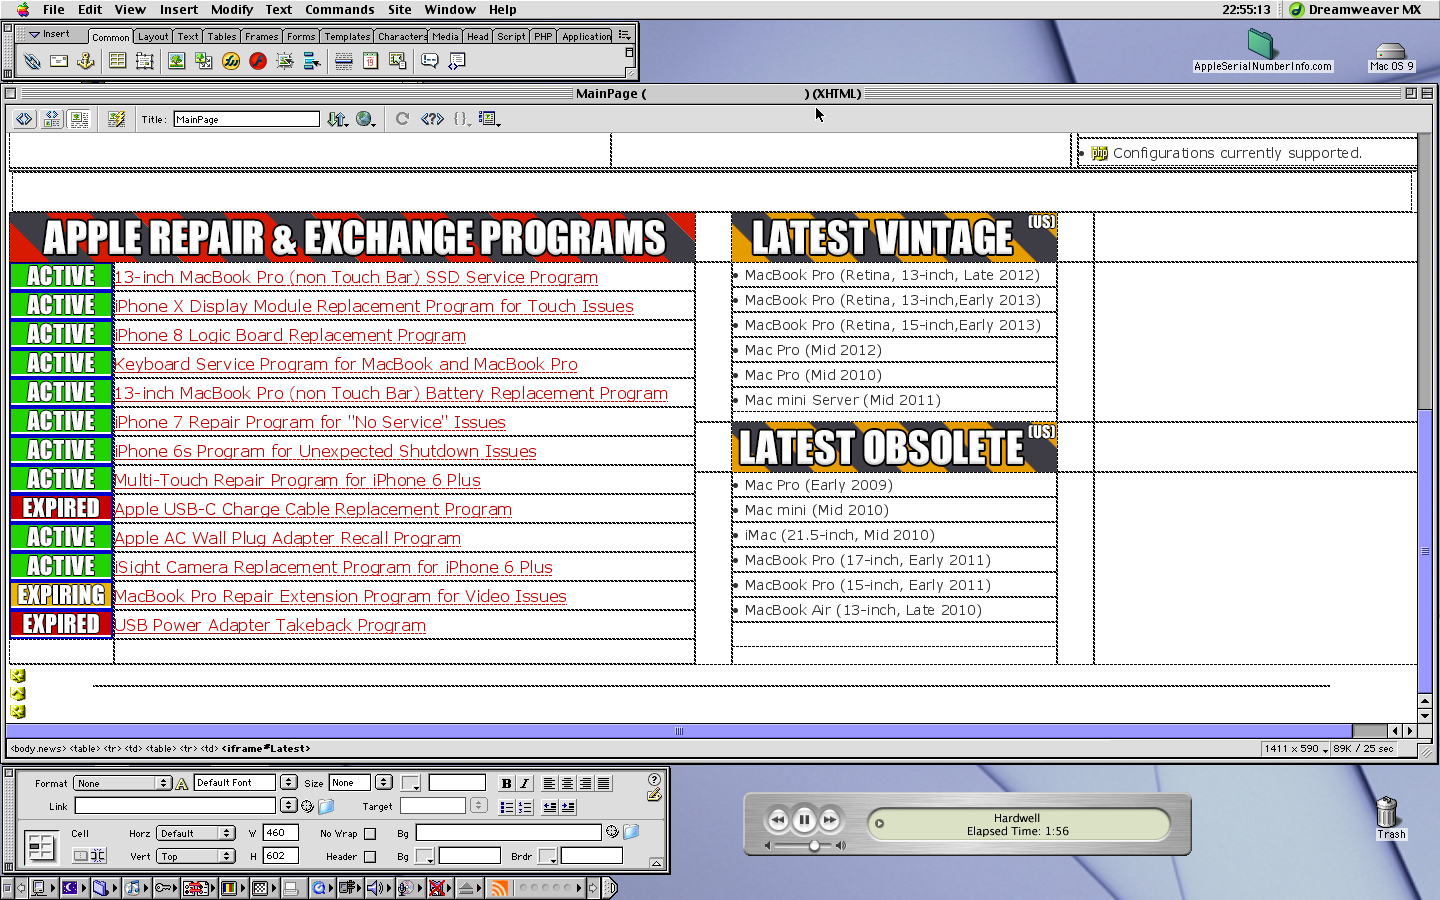The width and height of the screenshot is (1440, 900).
Task: Switch to the Layout tab
Action: pyautogui.click(x=153, y=36)
